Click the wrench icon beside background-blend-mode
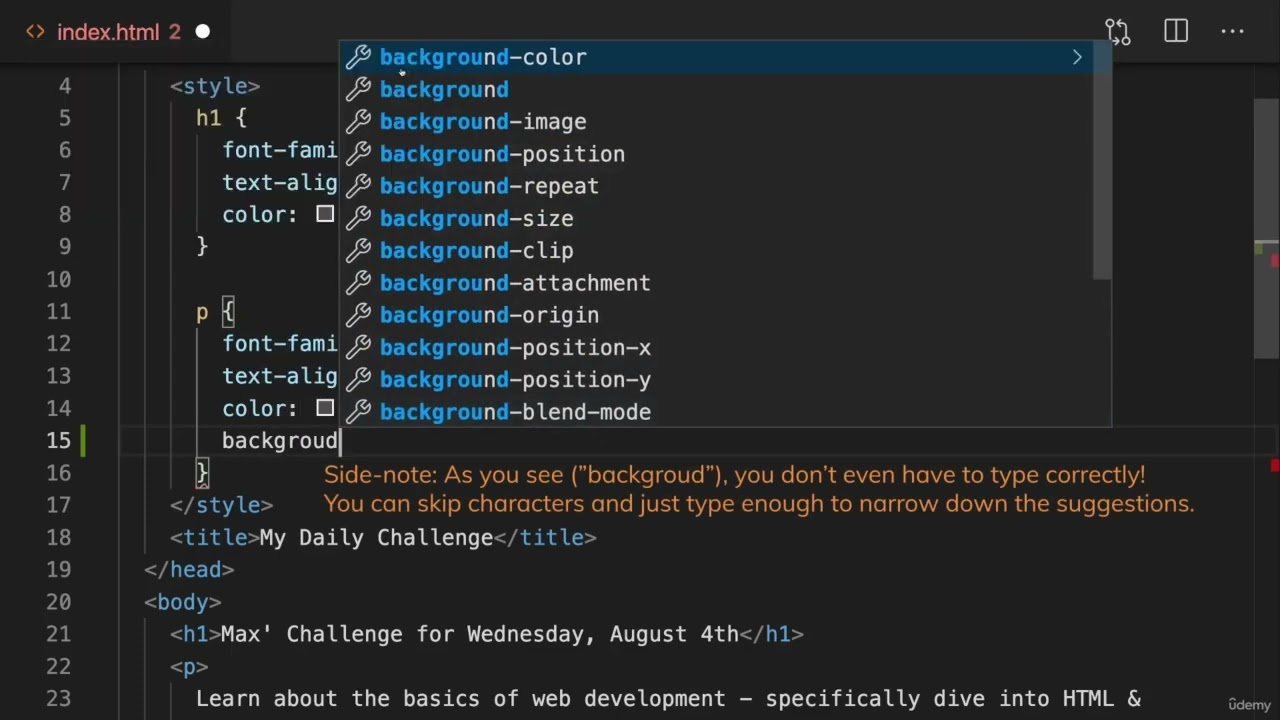1280x720 pixels. click(358, 412)
